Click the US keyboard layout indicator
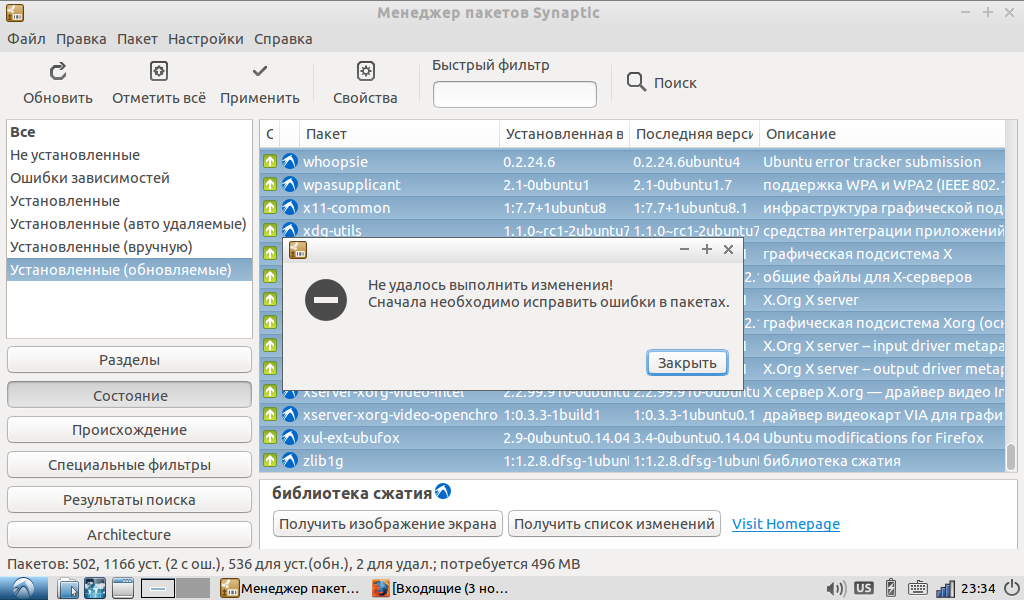Image resolution: width=1024 pixels, height=600 pixels. point(863,588)
